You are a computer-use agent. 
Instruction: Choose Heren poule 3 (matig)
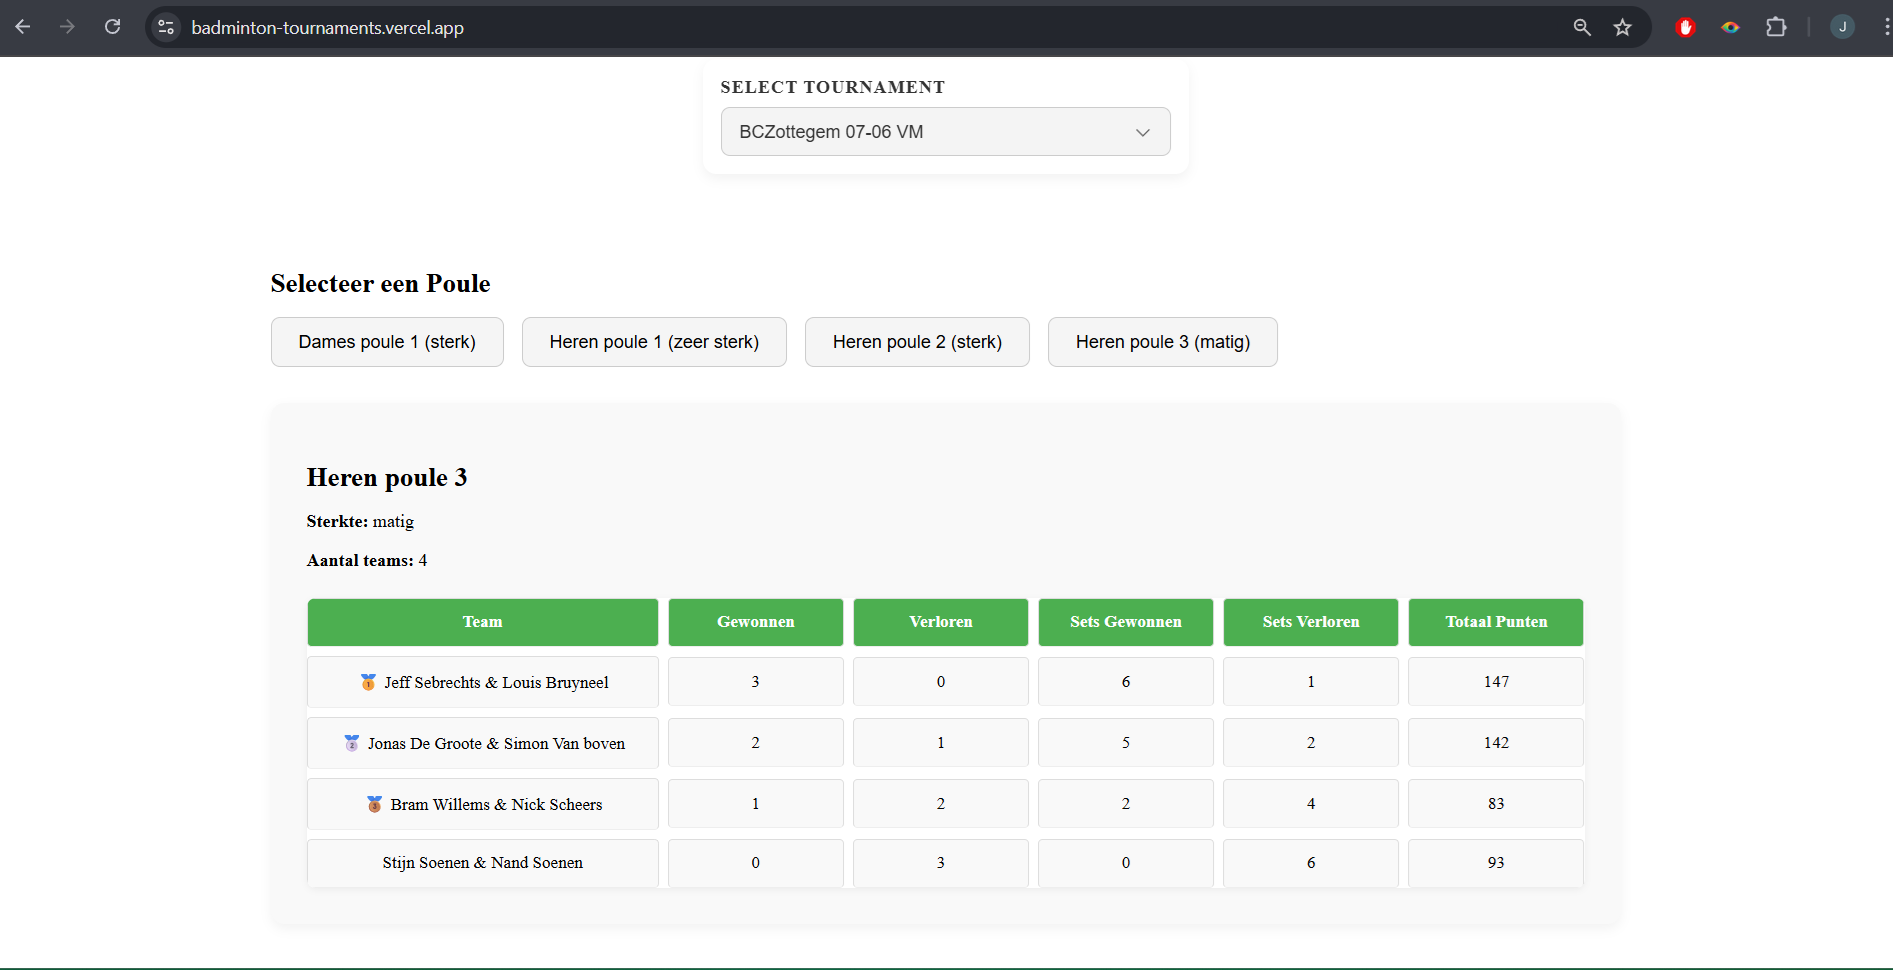(1163, 342)
